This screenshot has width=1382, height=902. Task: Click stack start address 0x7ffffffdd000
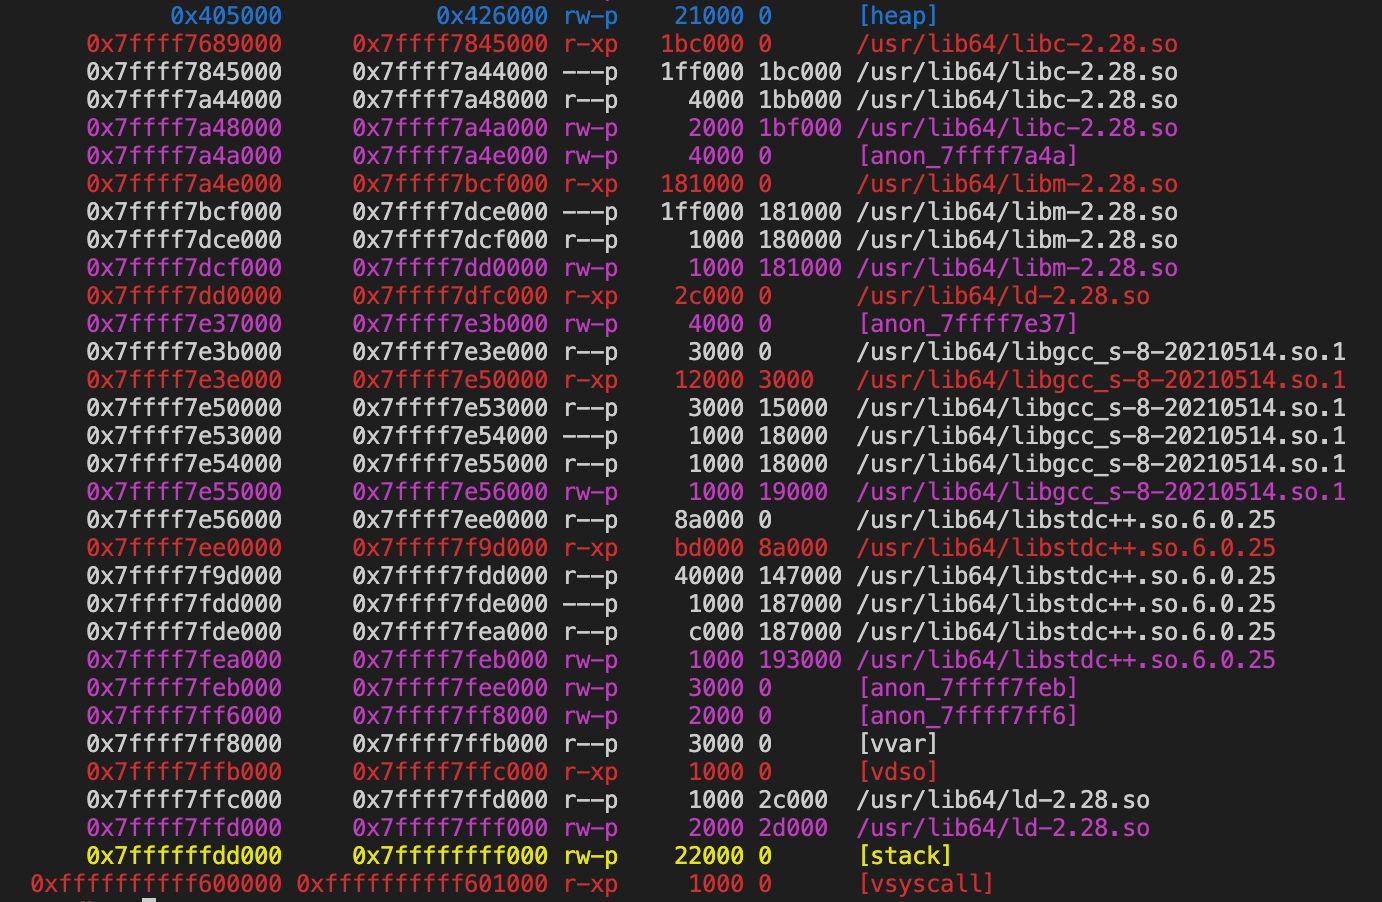coord(184,856)
